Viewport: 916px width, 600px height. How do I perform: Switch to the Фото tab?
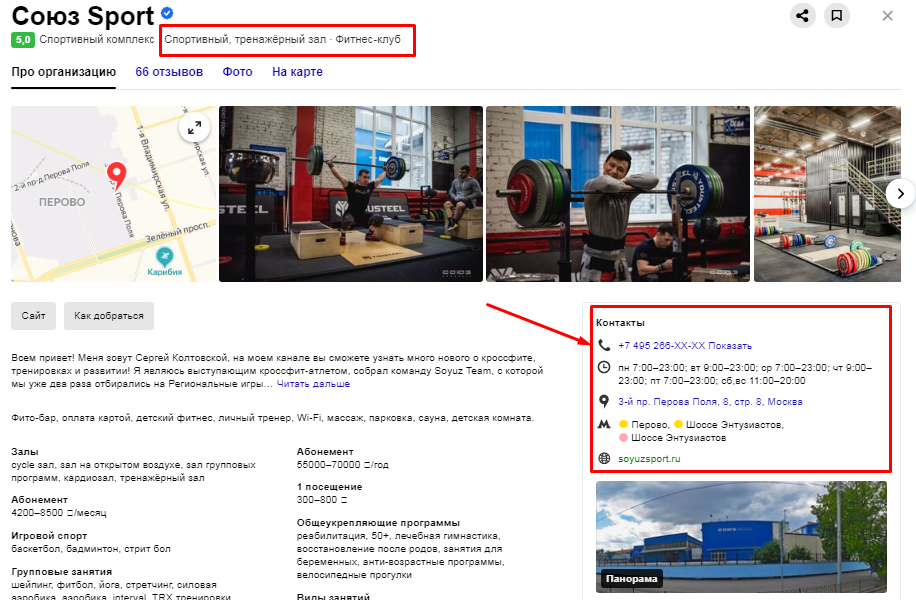coord(237,72)
